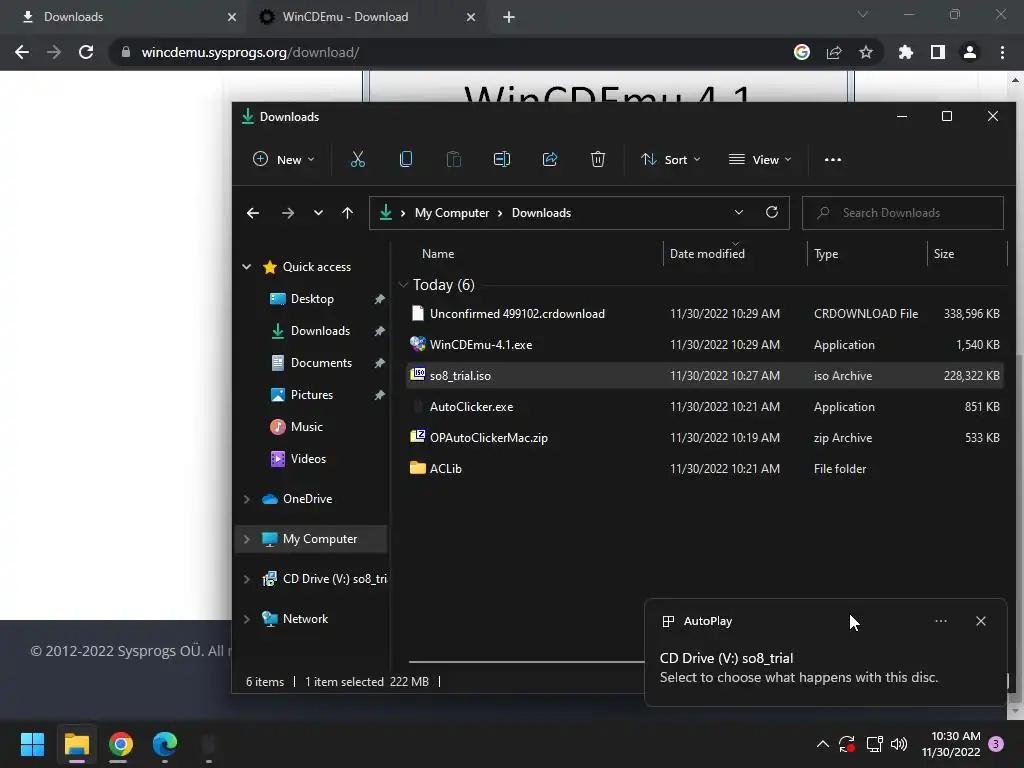The height and width of the screenshot is (768, 1024).
Task: Open volume icon in system tray
Action: click(x=899, y=744)
